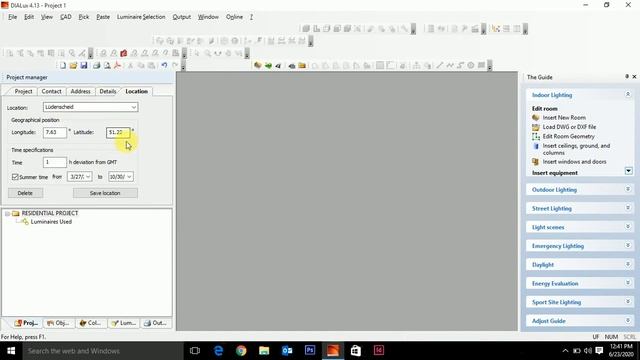Expand the Emergency Lighting guide section
The width and height of the screenshot is (640, 360).
pos(628,245)
